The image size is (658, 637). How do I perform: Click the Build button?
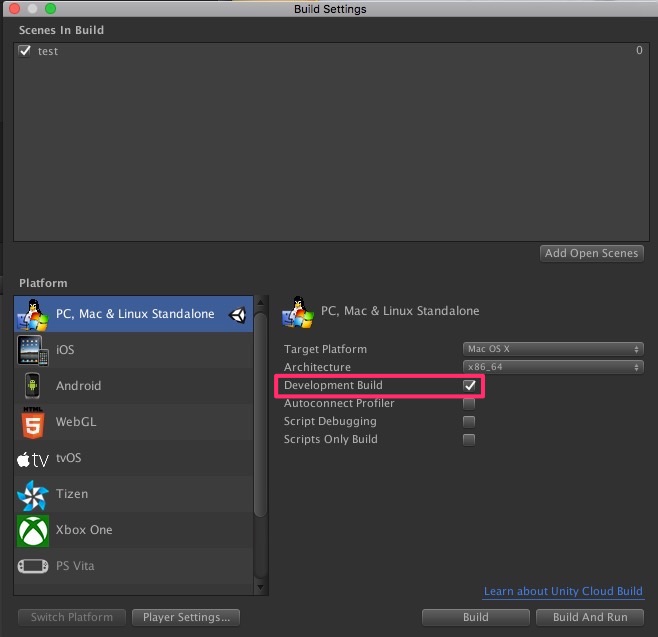(475, 617)
